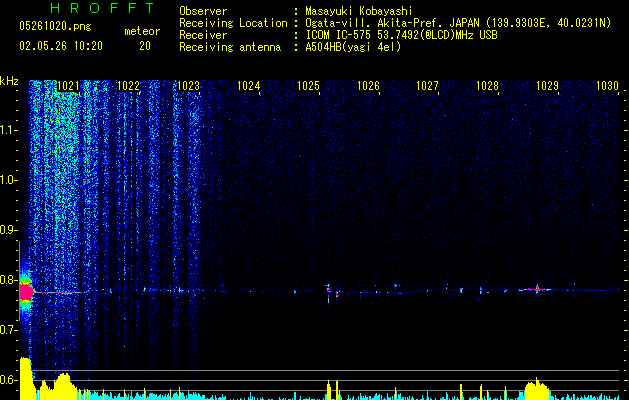The image size is (629, 400).
Task: Select the filename 05261020.png
Action: 55,26
